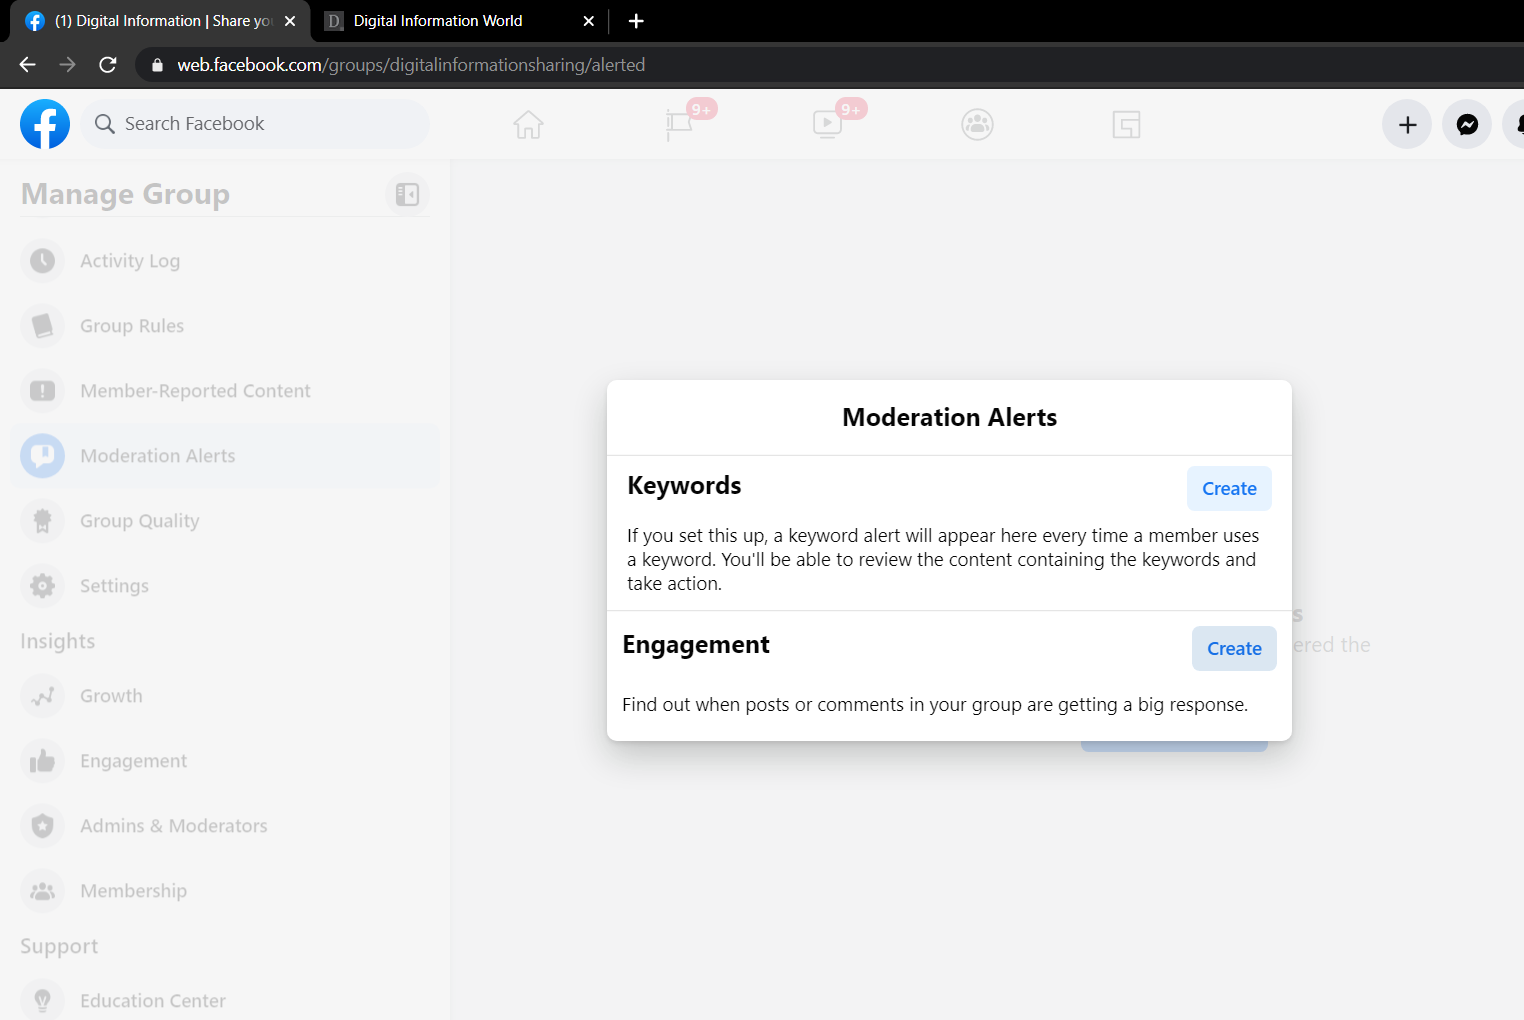The height and width of the screenshot is (1020, 1524).
Task: View Growth insights icon
Action: [42, 695]
